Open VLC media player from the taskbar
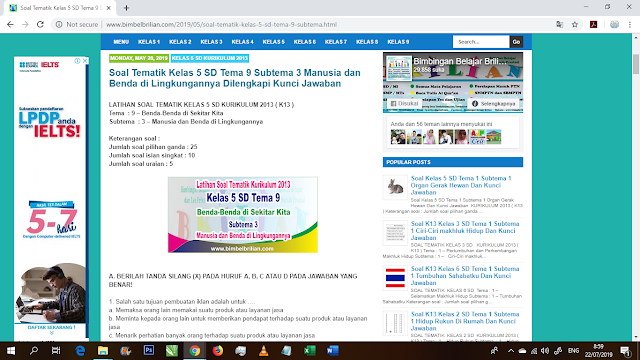Viewport: 640px width, 360px height. click(x=264, y=351)
